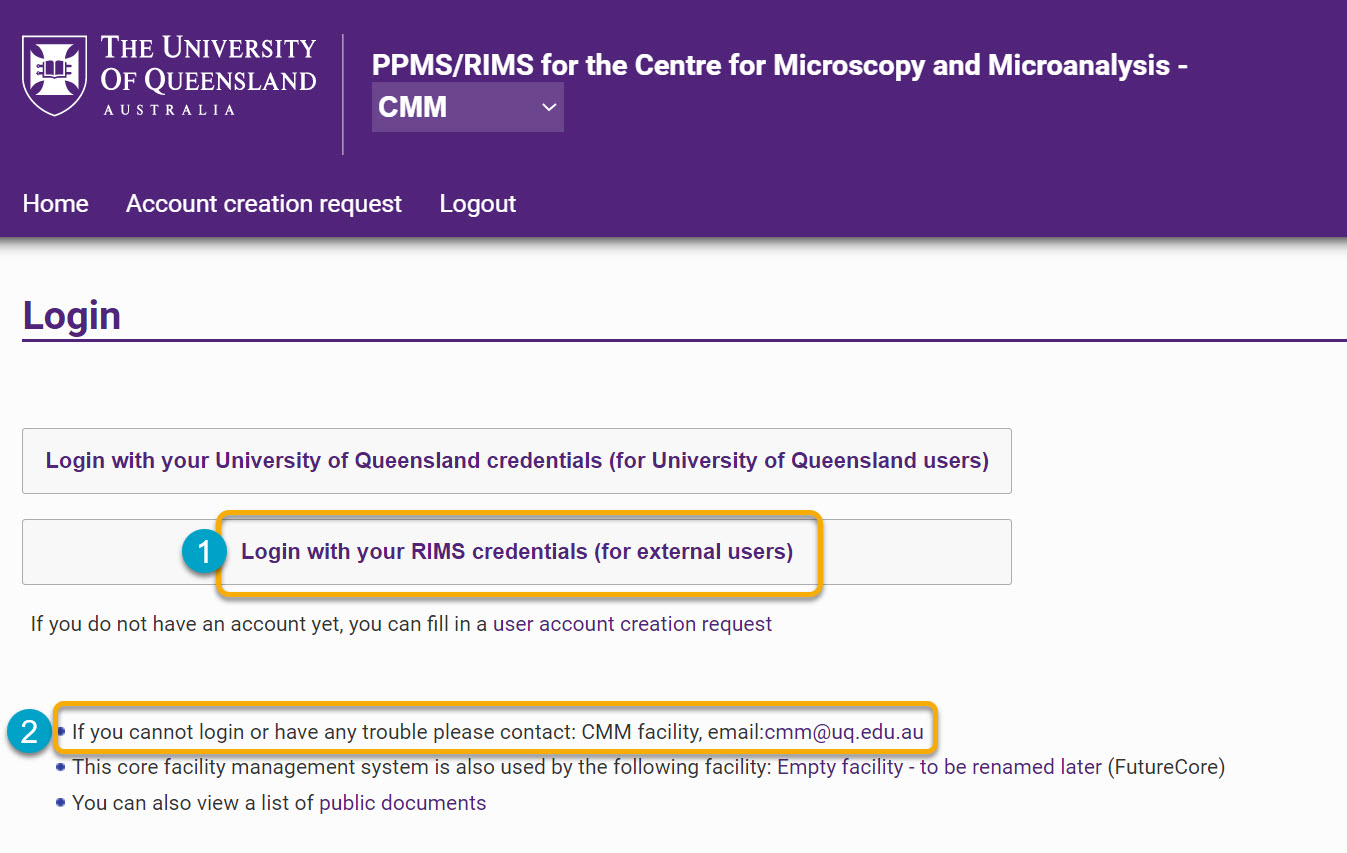The image size is (1347, 853).
Task: Click "Login with your University of Queensland credentials"
Action: click(x=515, y=460)
